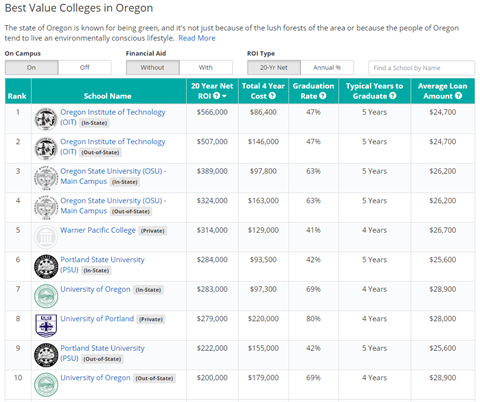This screenshot has height=402, width=480.
Task: Sort by Typical Years to Graduate header
Action: 375,91
